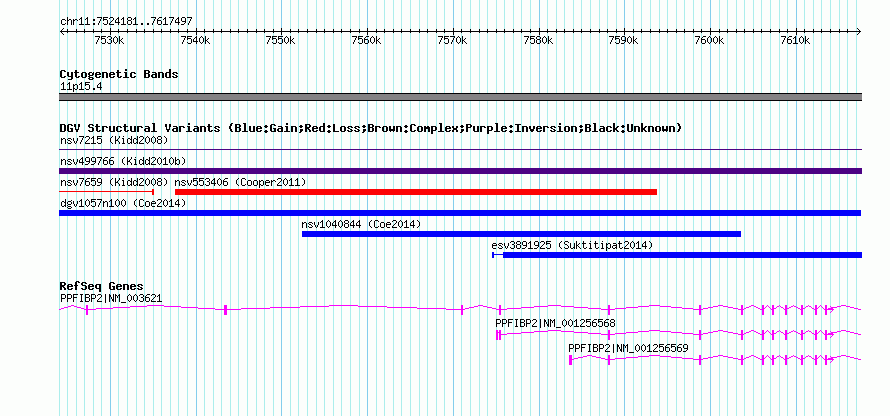Viewport: 890px width, 416px height.
Task: Click the nsv7659 (Kidd2008) label
Action: click(x=114, y=182)
